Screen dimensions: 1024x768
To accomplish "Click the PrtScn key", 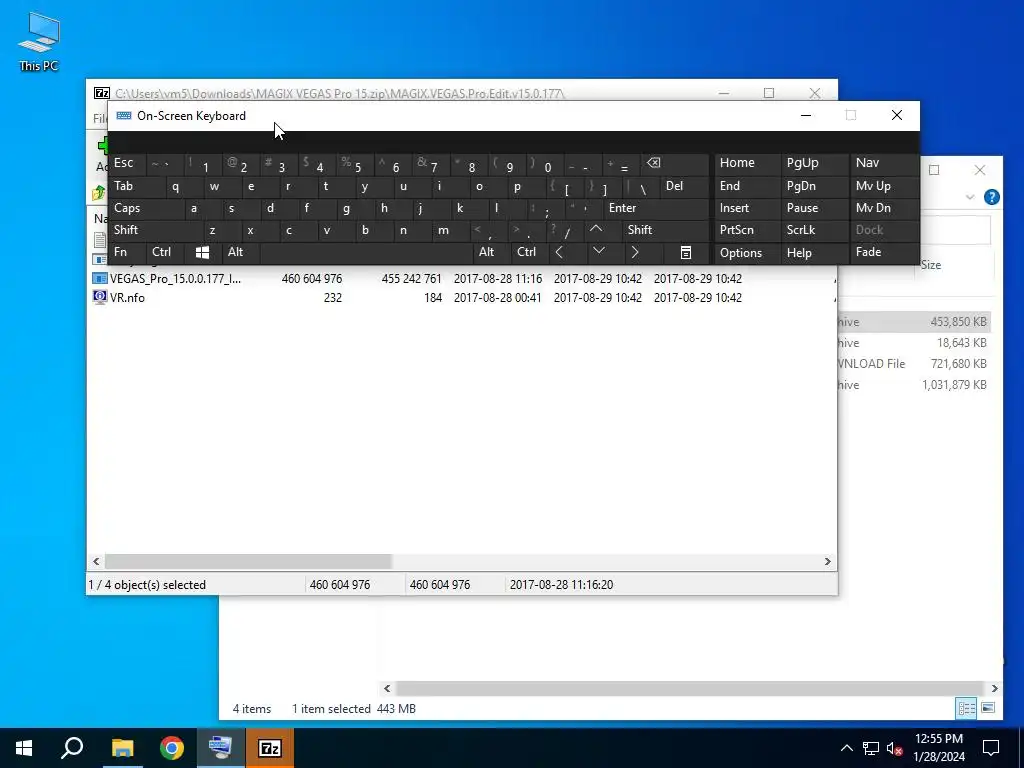I will [x=747, y=230].
